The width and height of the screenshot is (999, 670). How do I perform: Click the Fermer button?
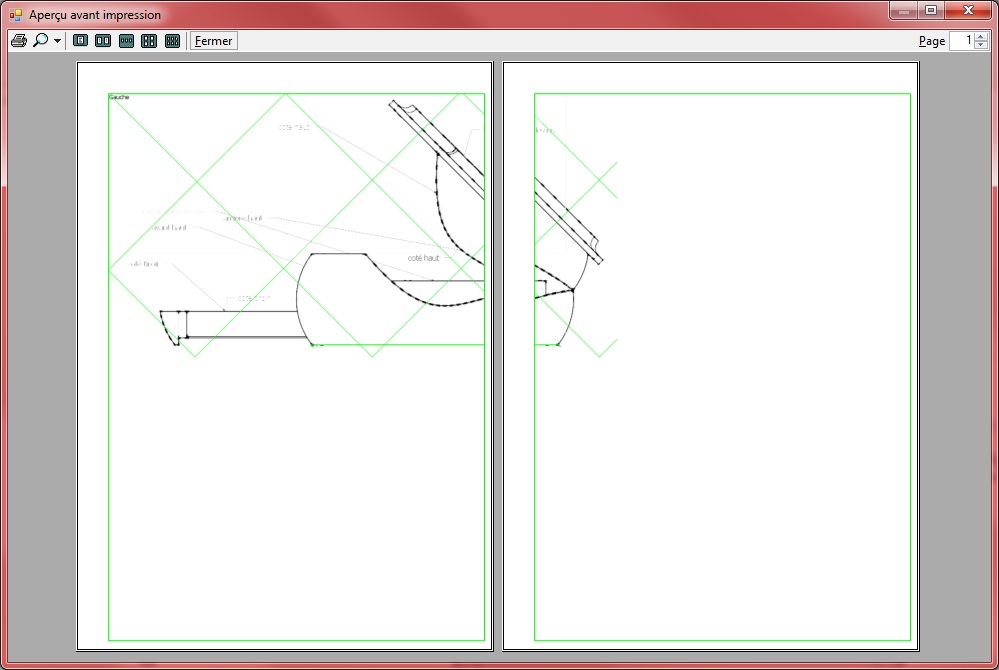[213, 41]
